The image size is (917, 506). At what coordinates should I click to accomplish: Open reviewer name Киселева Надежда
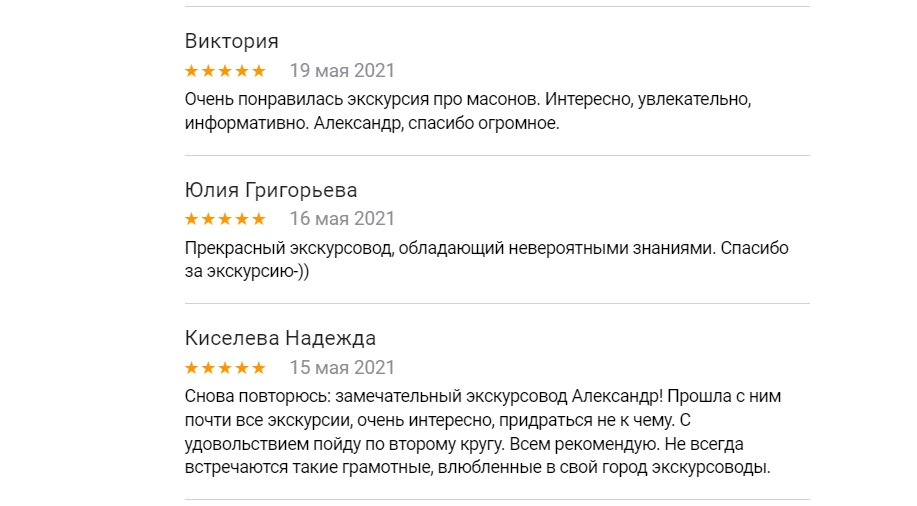[280, 338]
